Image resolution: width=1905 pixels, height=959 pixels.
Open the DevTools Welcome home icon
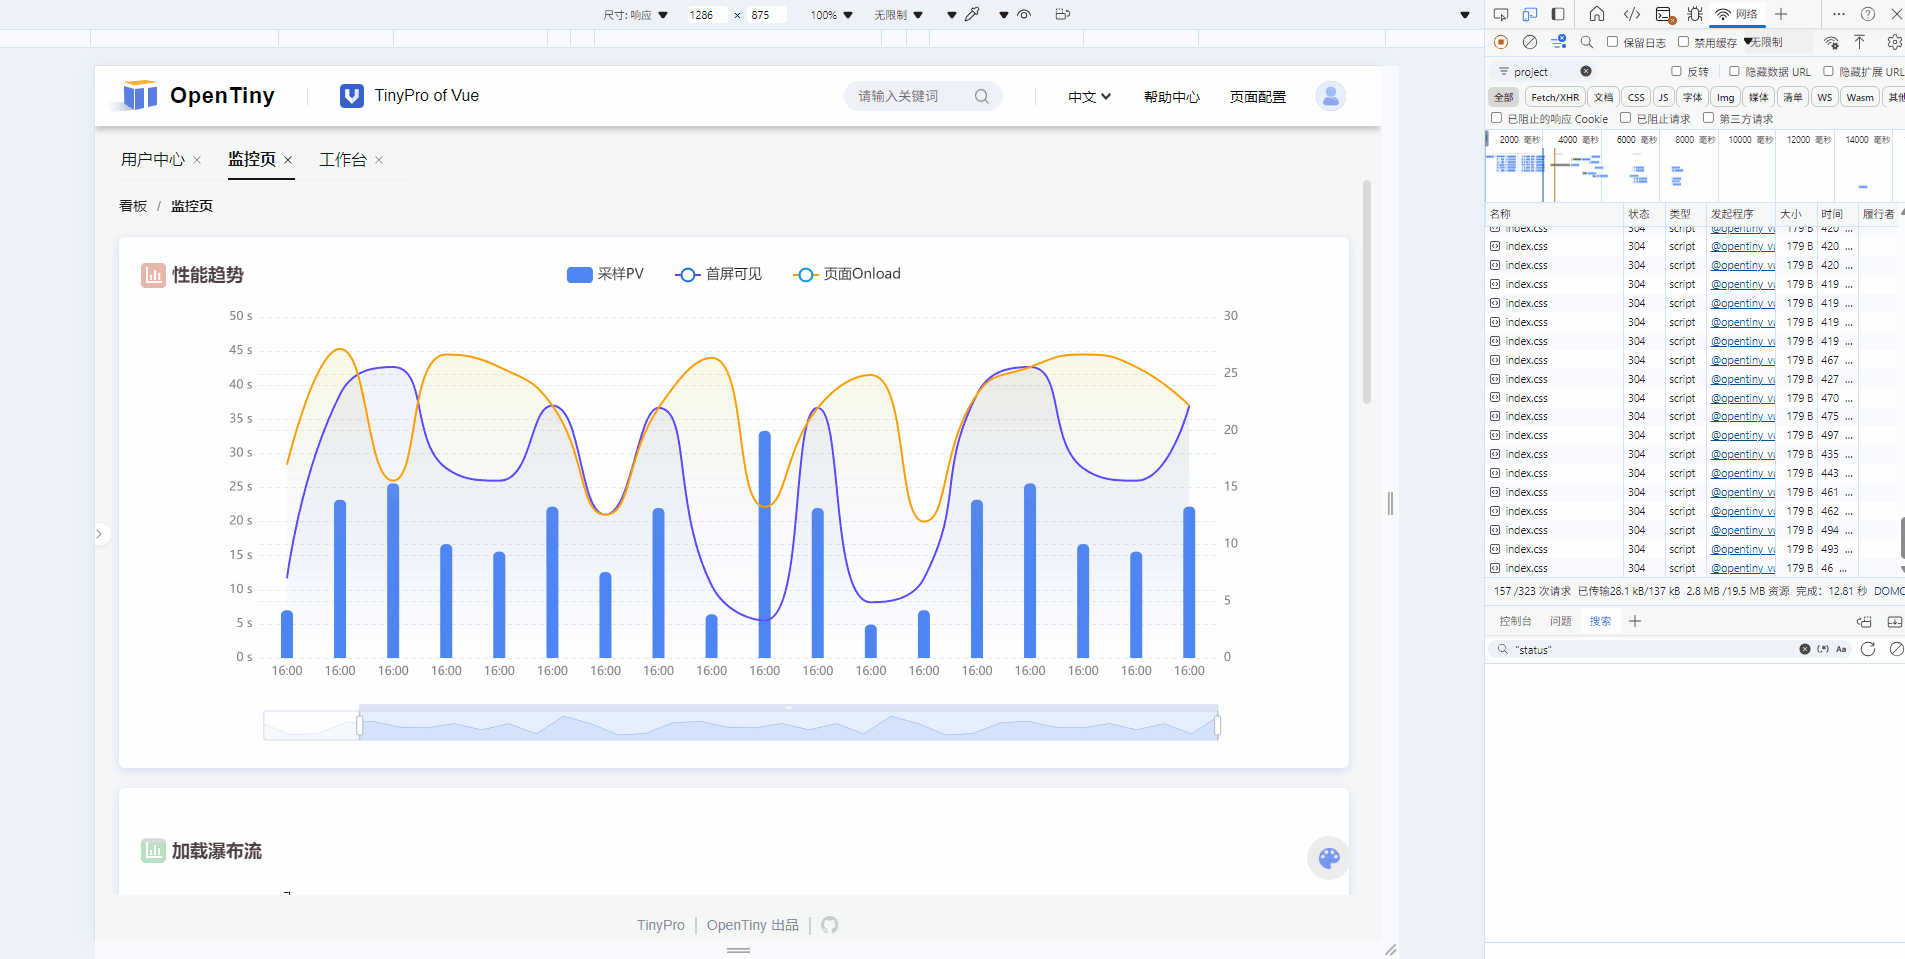click(1597, 14)
